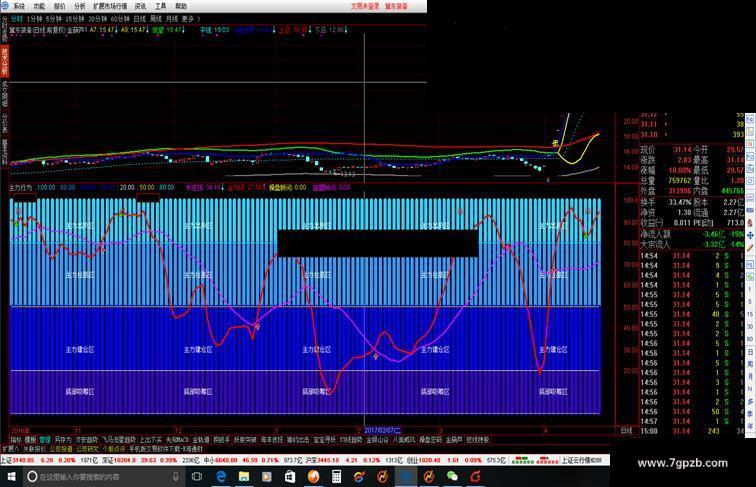Switch to the 月线 period tab

click(x=172, y=19)
